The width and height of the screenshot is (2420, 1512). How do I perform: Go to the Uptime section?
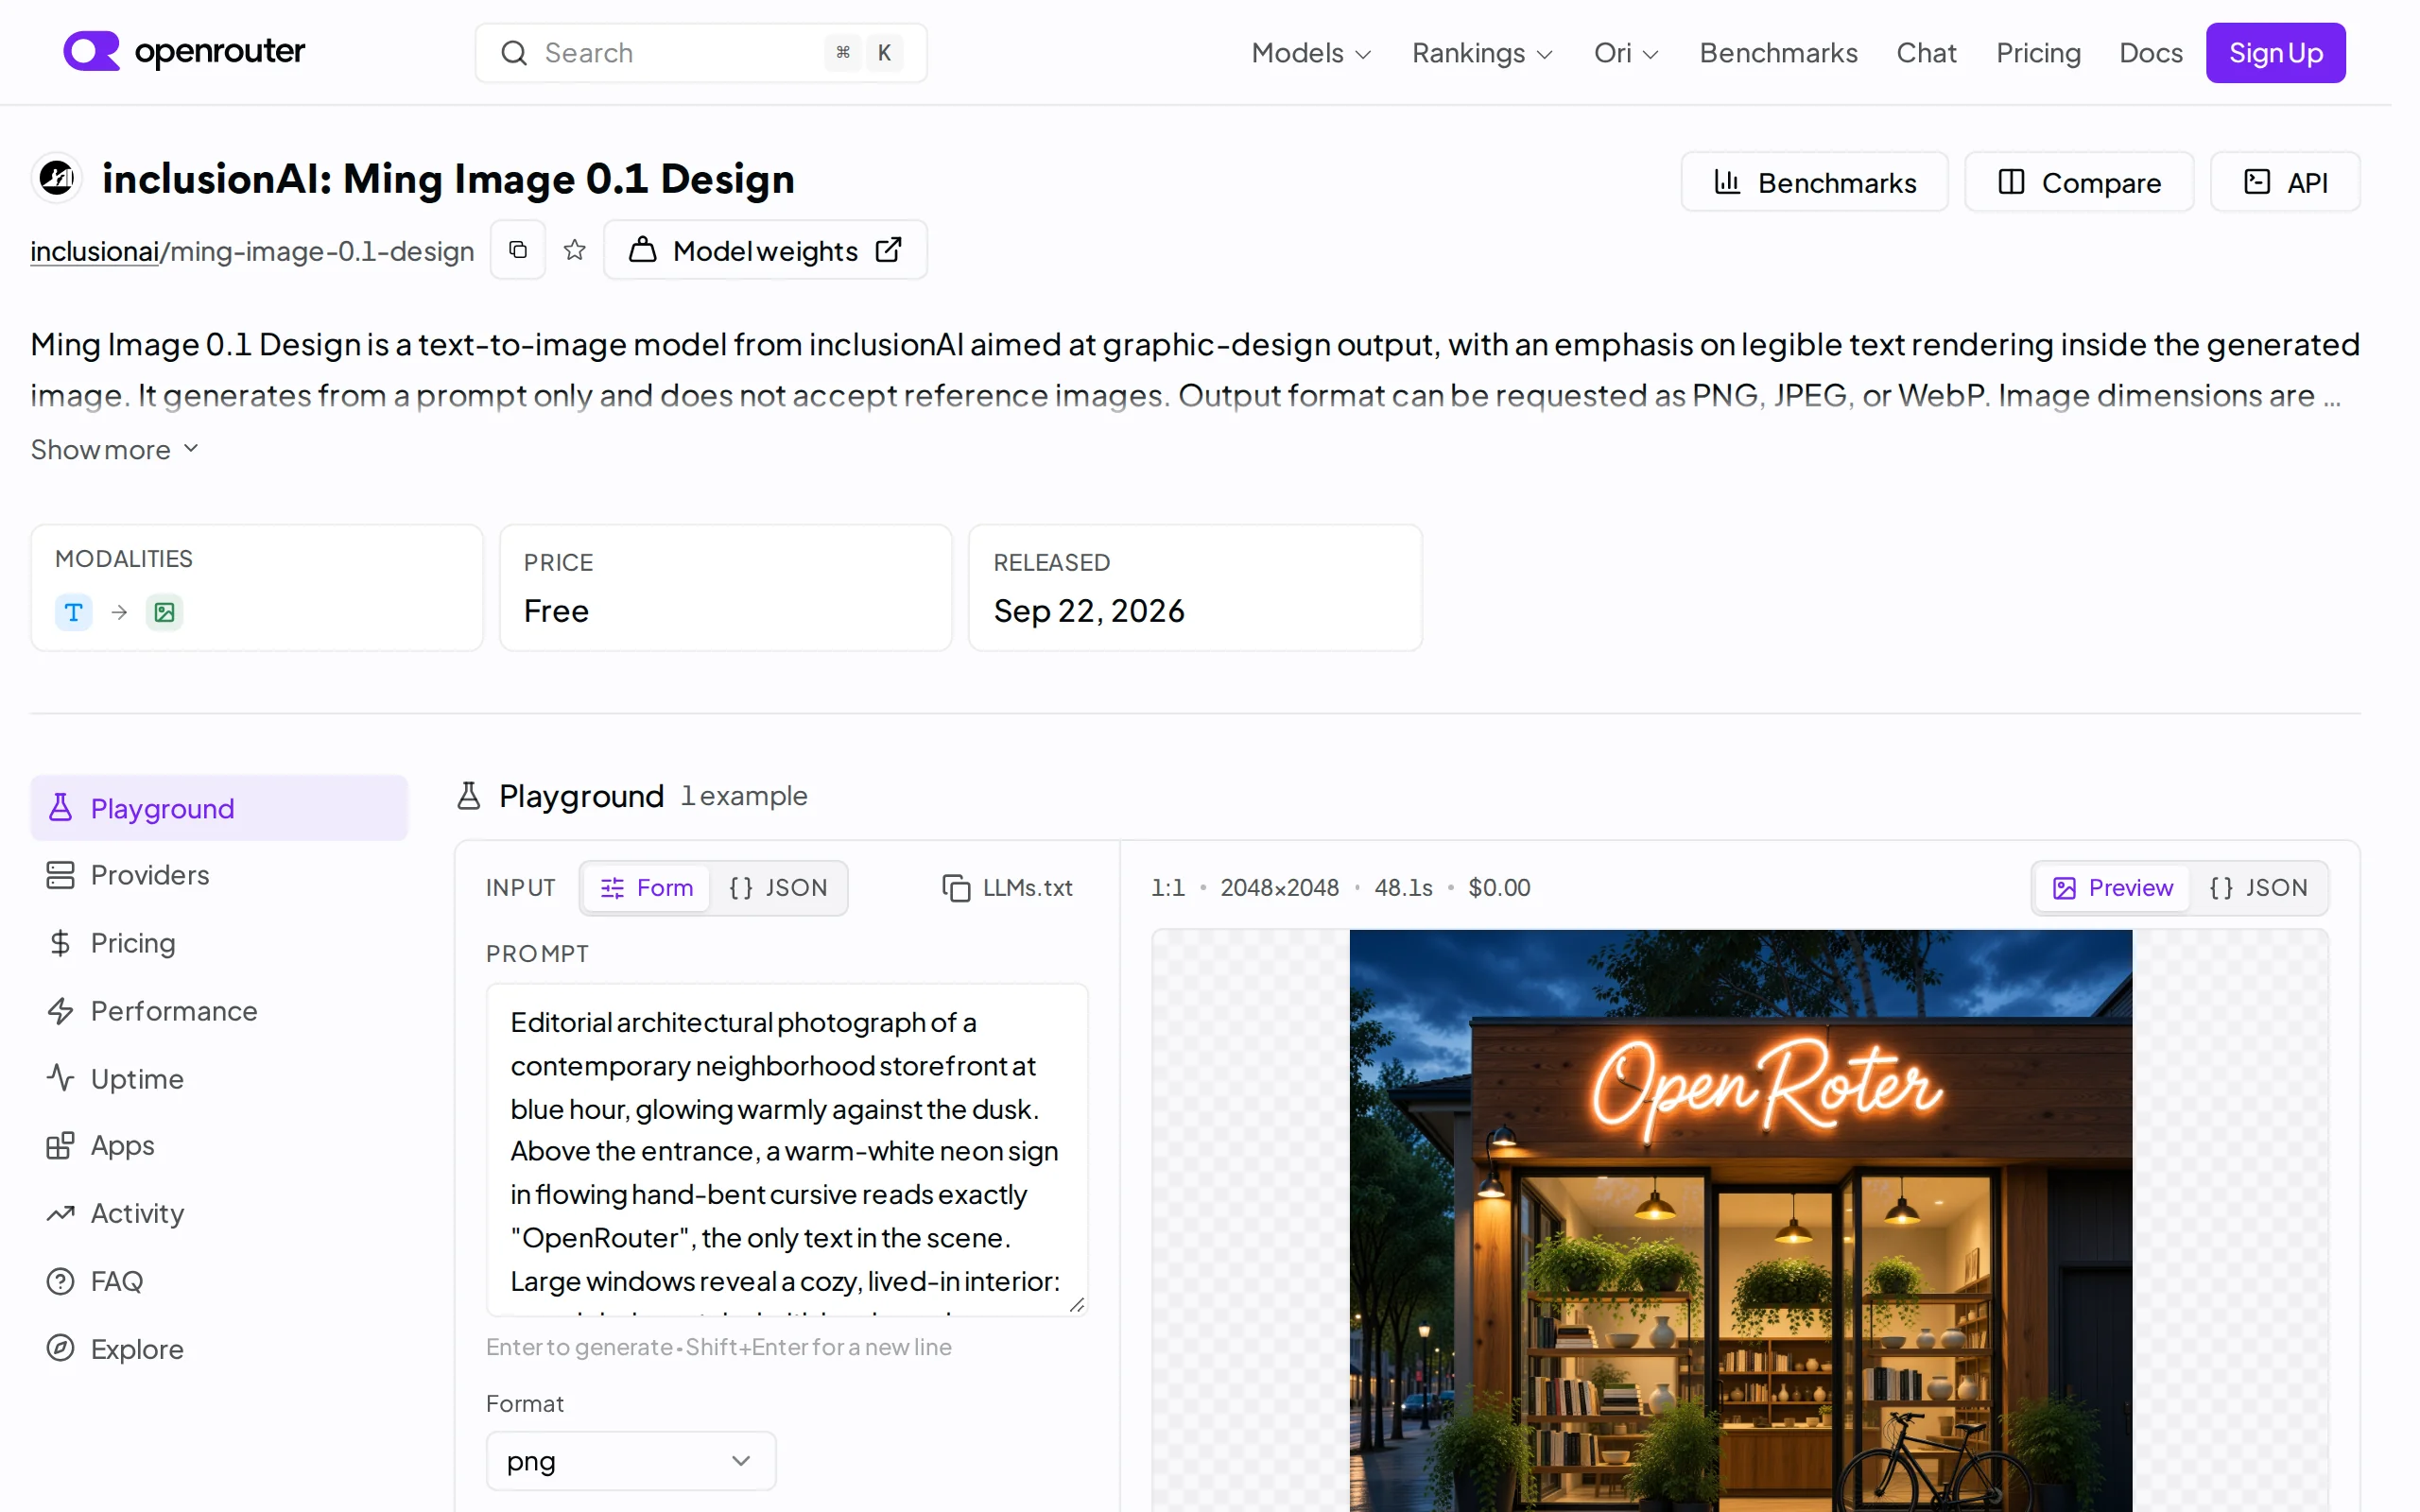[x=219, y=1078]
